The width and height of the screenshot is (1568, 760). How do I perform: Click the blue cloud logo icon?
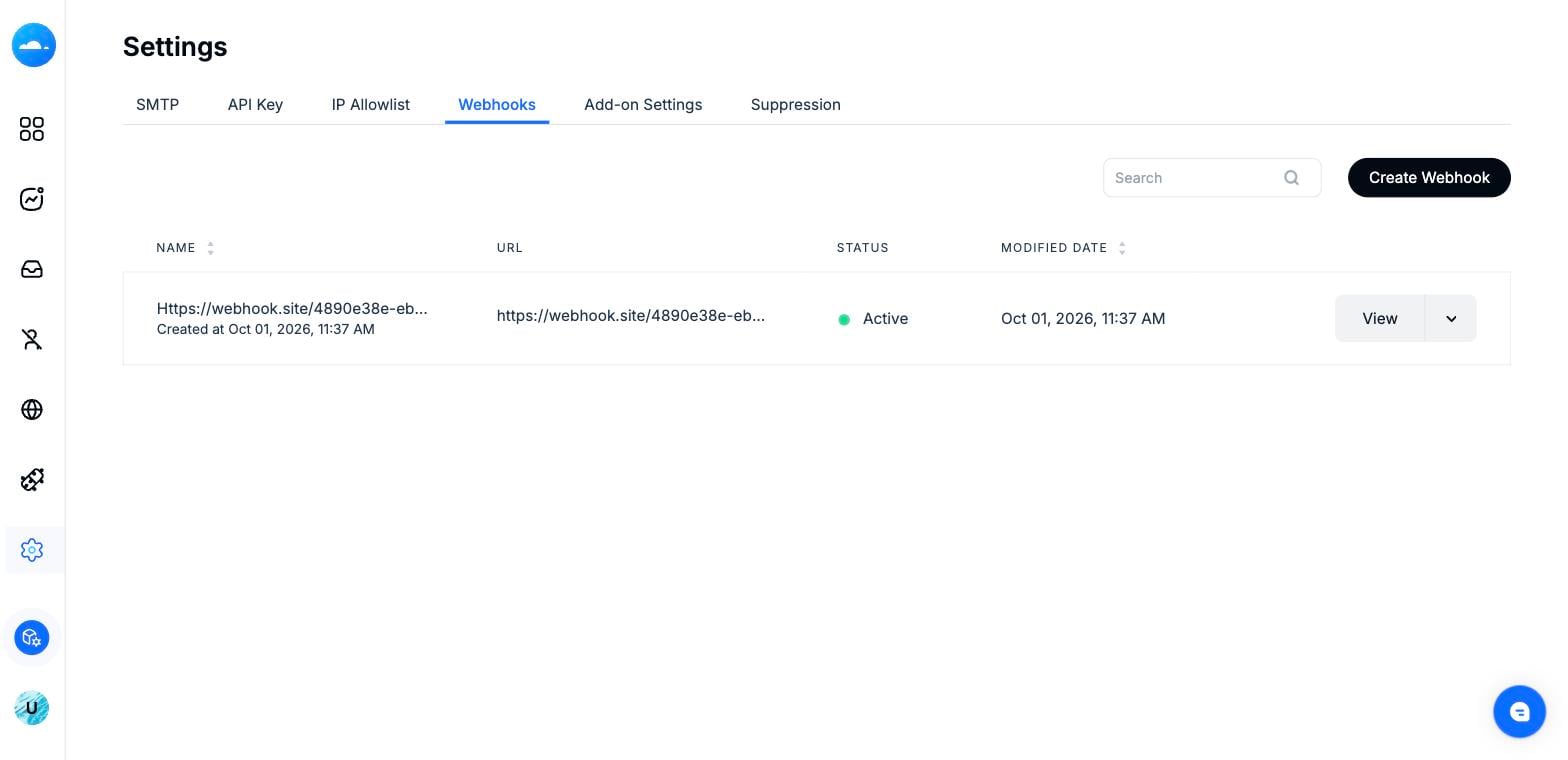click(33, 45)
